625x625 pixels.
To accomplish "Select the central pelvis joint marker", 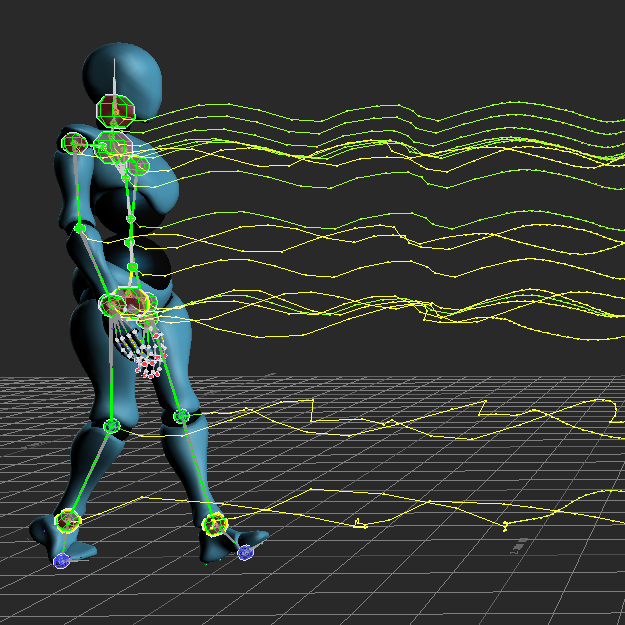I will 131,302.
